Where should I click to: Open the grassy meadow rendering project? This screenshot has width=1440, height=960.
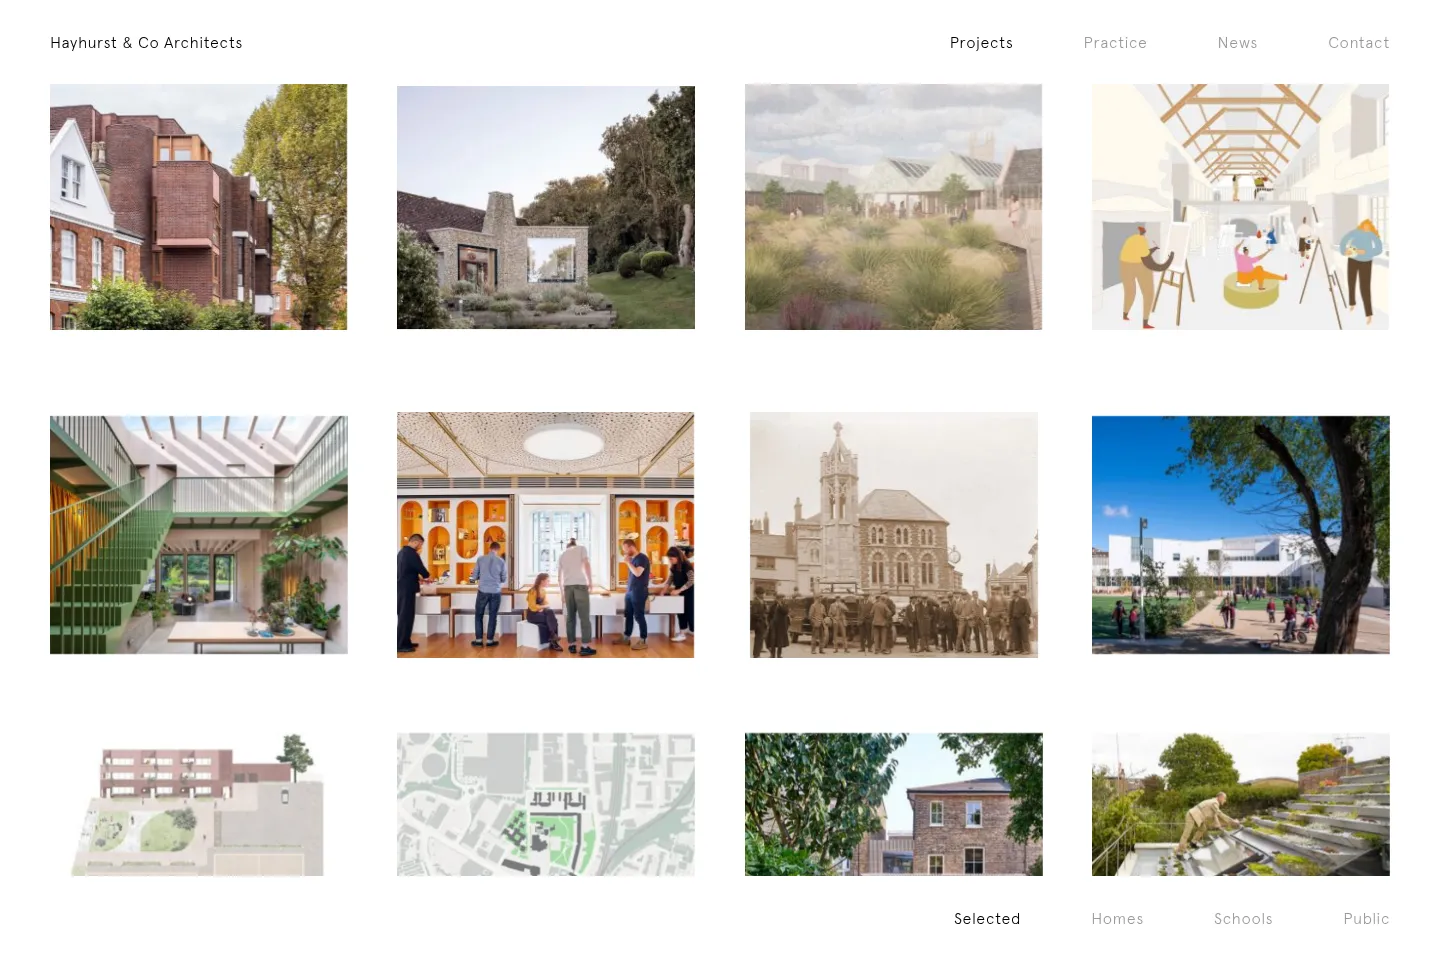tap(893, 207)
